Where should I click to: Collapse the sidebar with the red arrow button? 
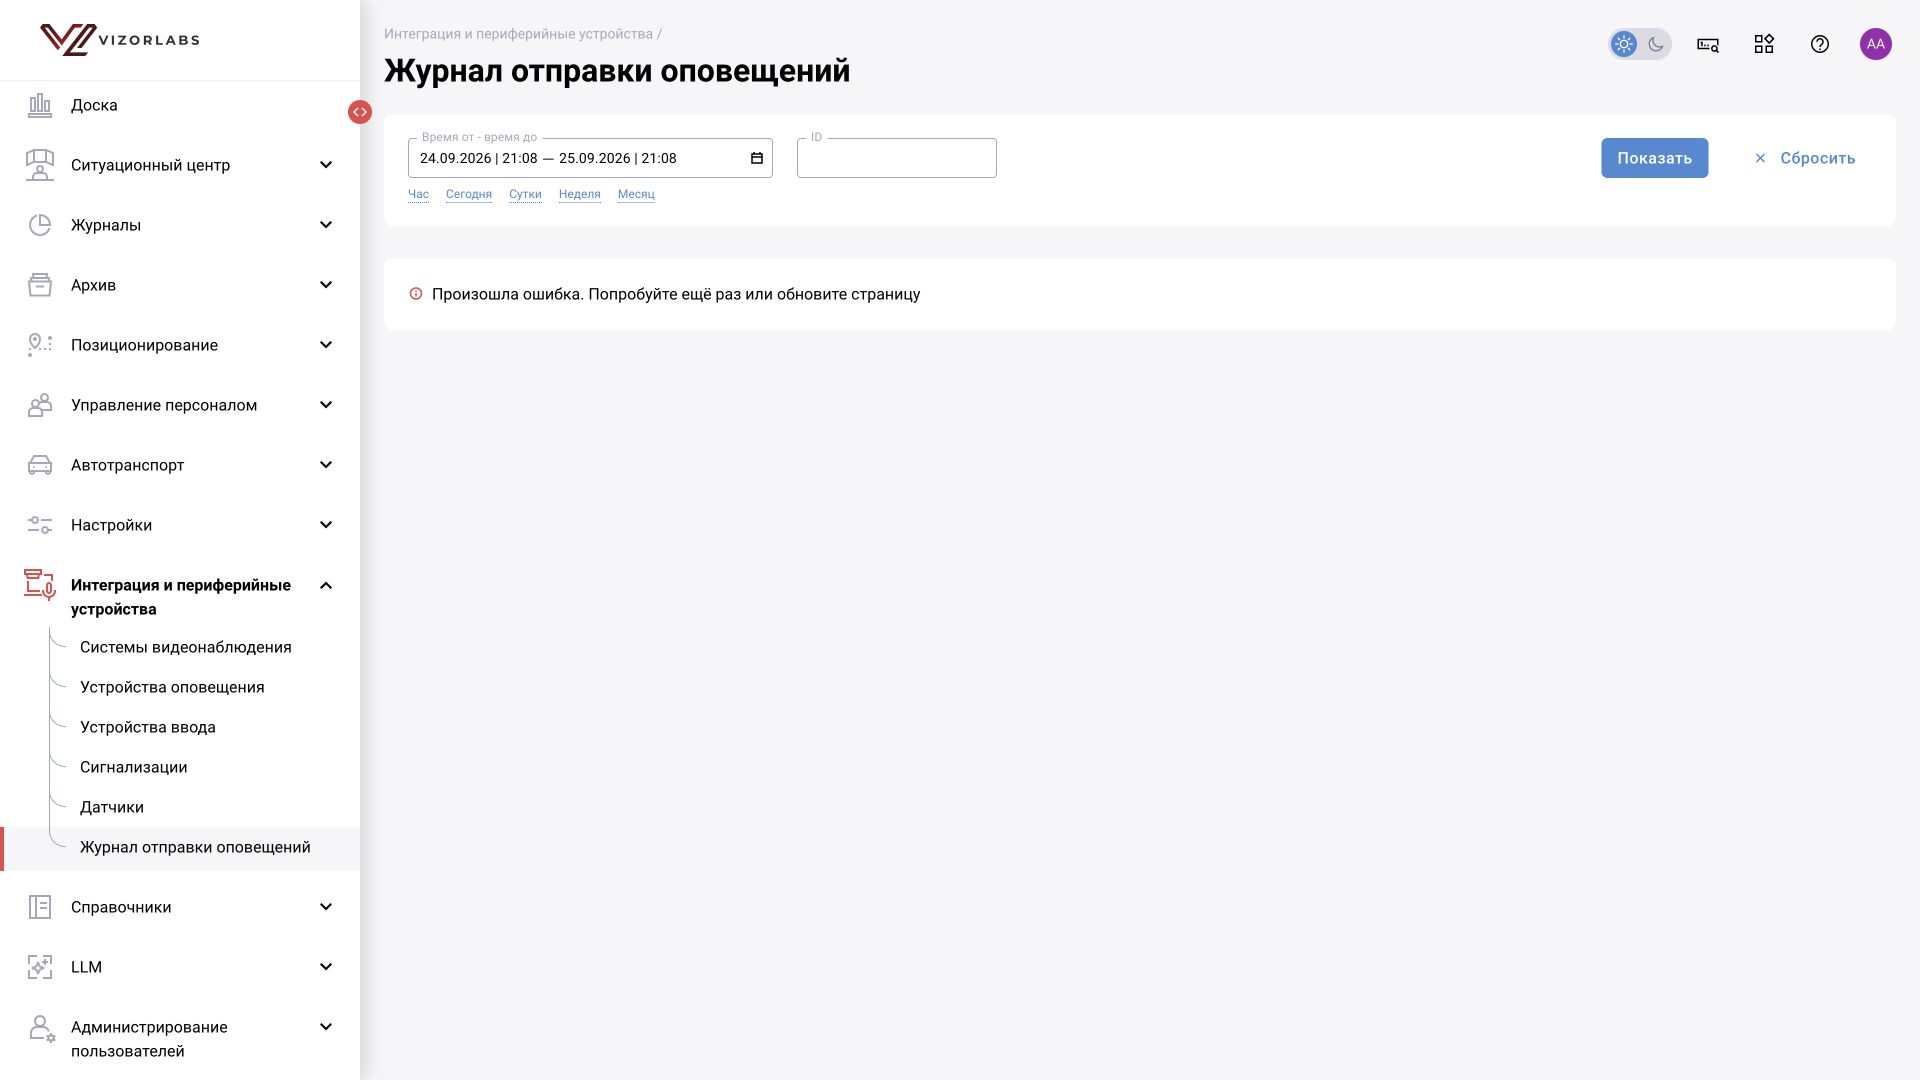(360, 112)
